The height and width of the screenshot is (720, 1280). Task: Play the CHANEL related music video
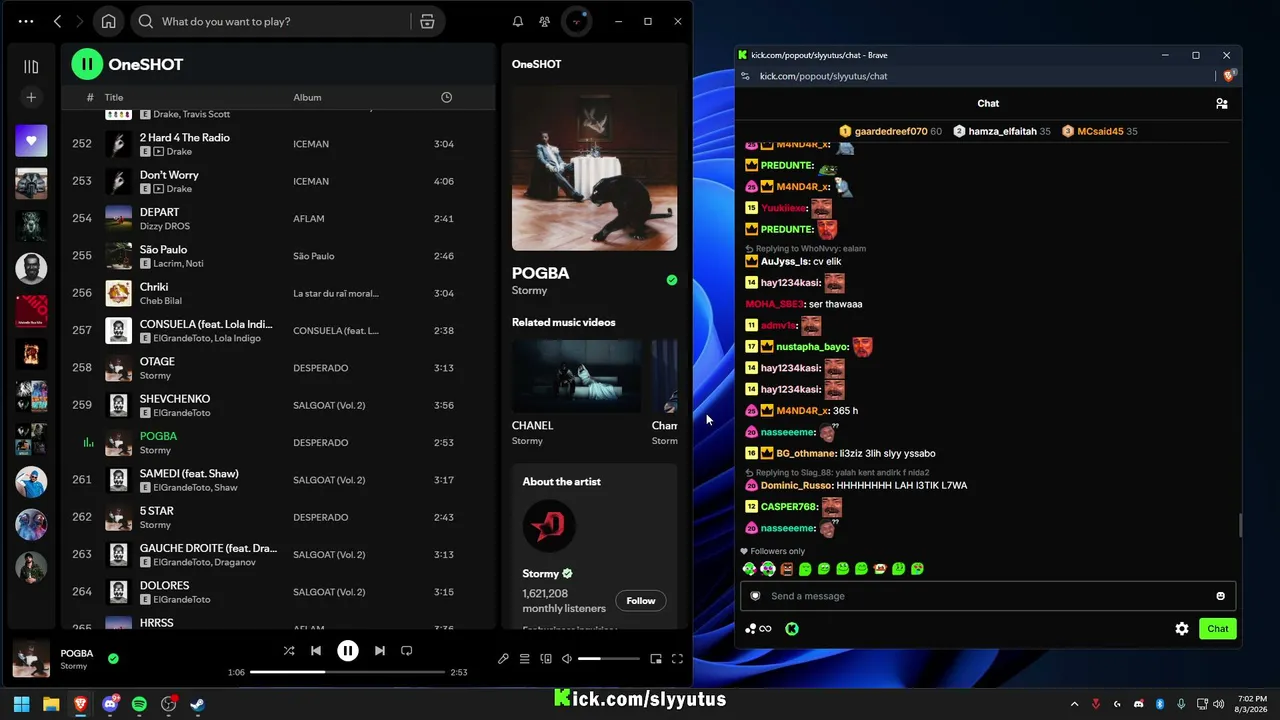pyautogui.click(x=576, y=376)
